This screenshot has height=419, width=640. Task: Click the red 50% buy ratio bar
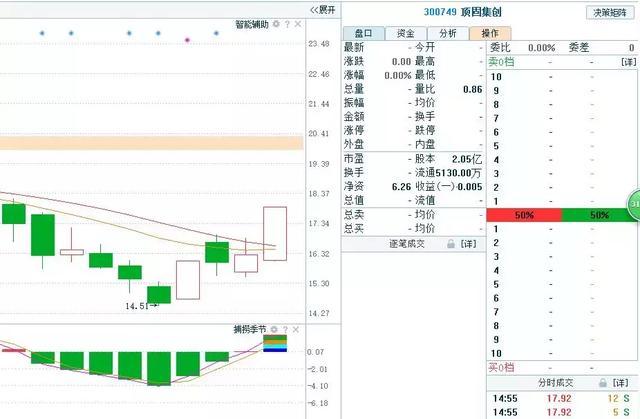pos(524,215)
